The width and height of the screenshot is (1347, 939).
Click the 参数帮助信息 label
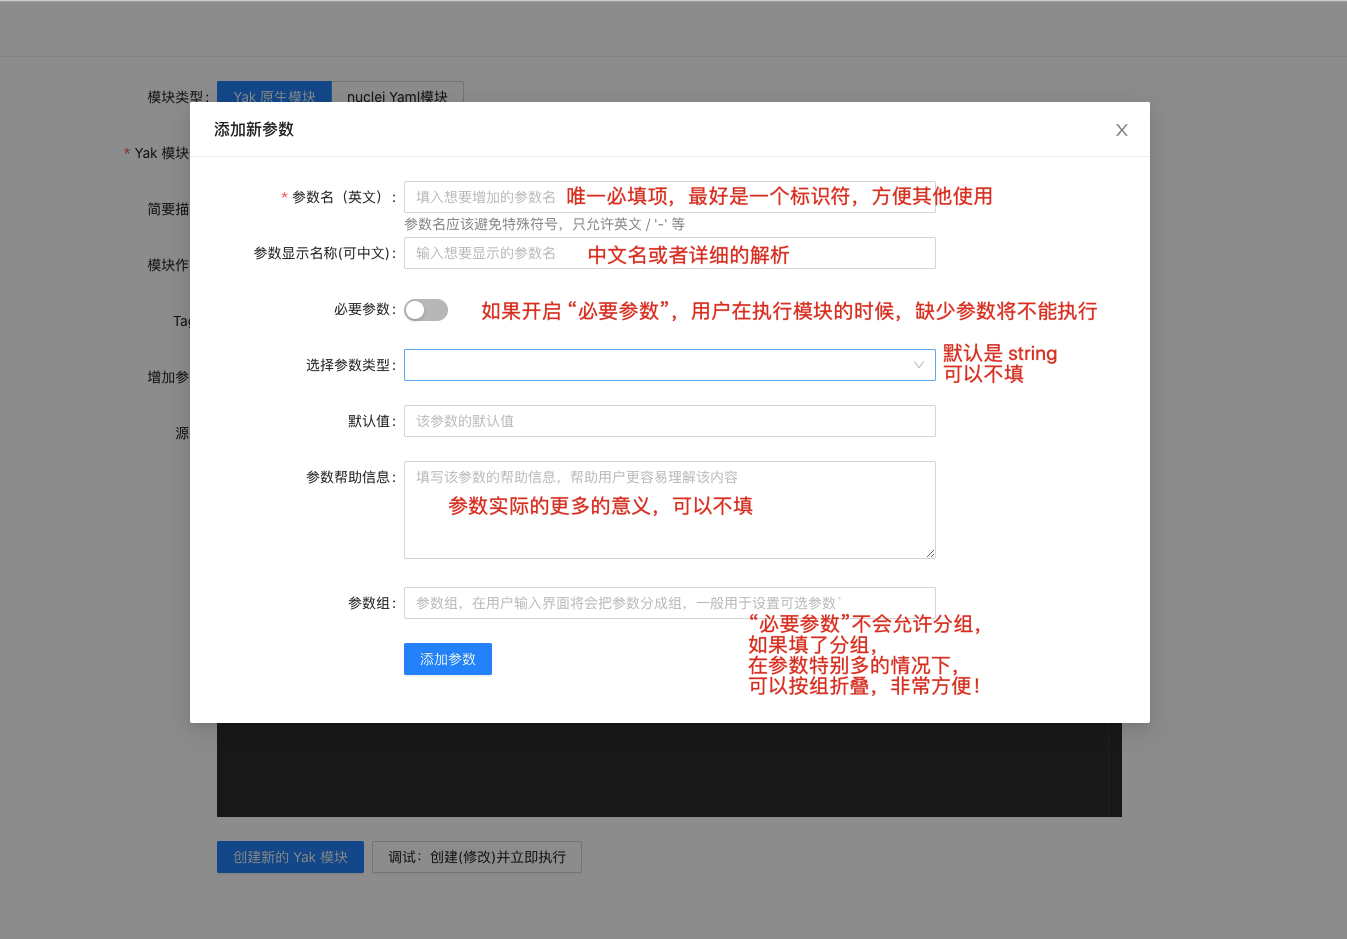point(349,477)
